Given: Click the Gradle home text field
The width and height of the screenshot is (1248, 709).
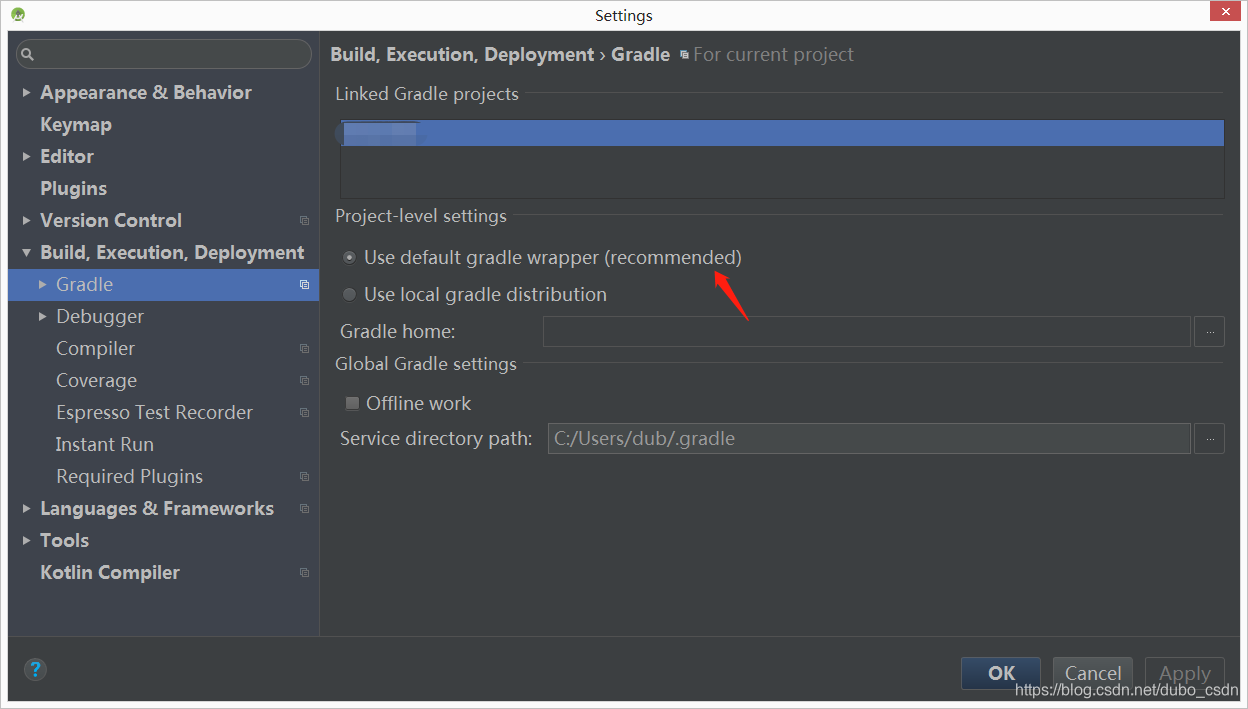Looking at the screenshot, I should pyautogui.click(x=866, y=331).
